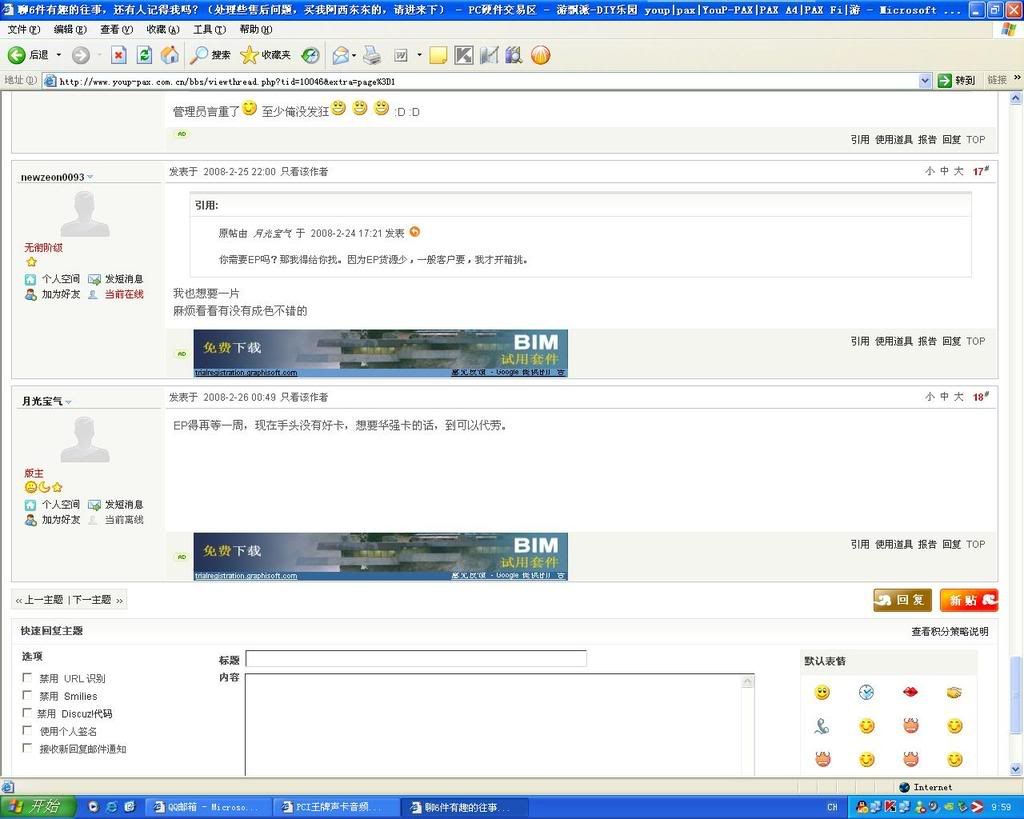This screenshot has width=1024, height=819.
Task: Refresh the page using the toolbar icon
Action: click(x=144, y=55)
